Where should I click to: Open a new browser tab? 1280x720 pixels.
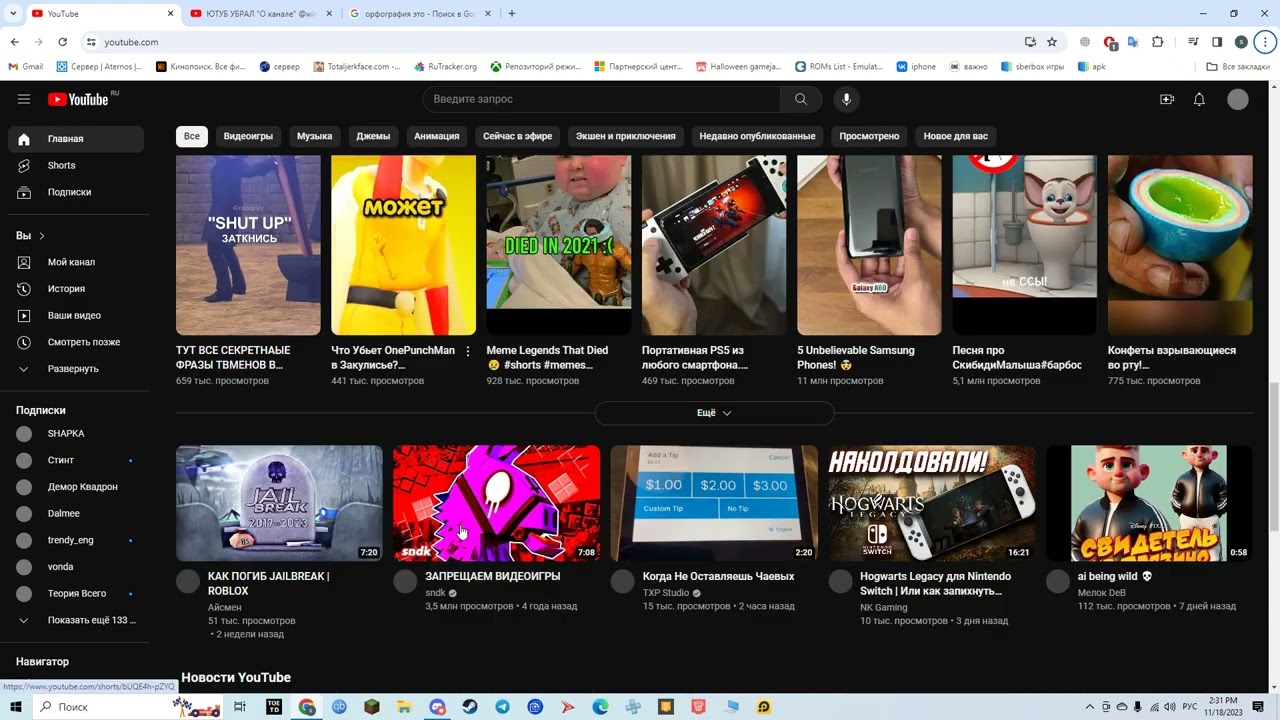[x=512, y=14]
